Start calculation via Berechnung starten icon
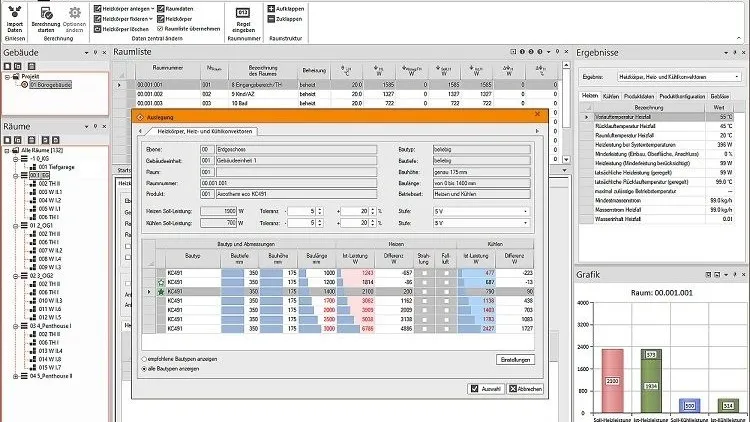This screenshot has width=750, height=422. (46, 13)
